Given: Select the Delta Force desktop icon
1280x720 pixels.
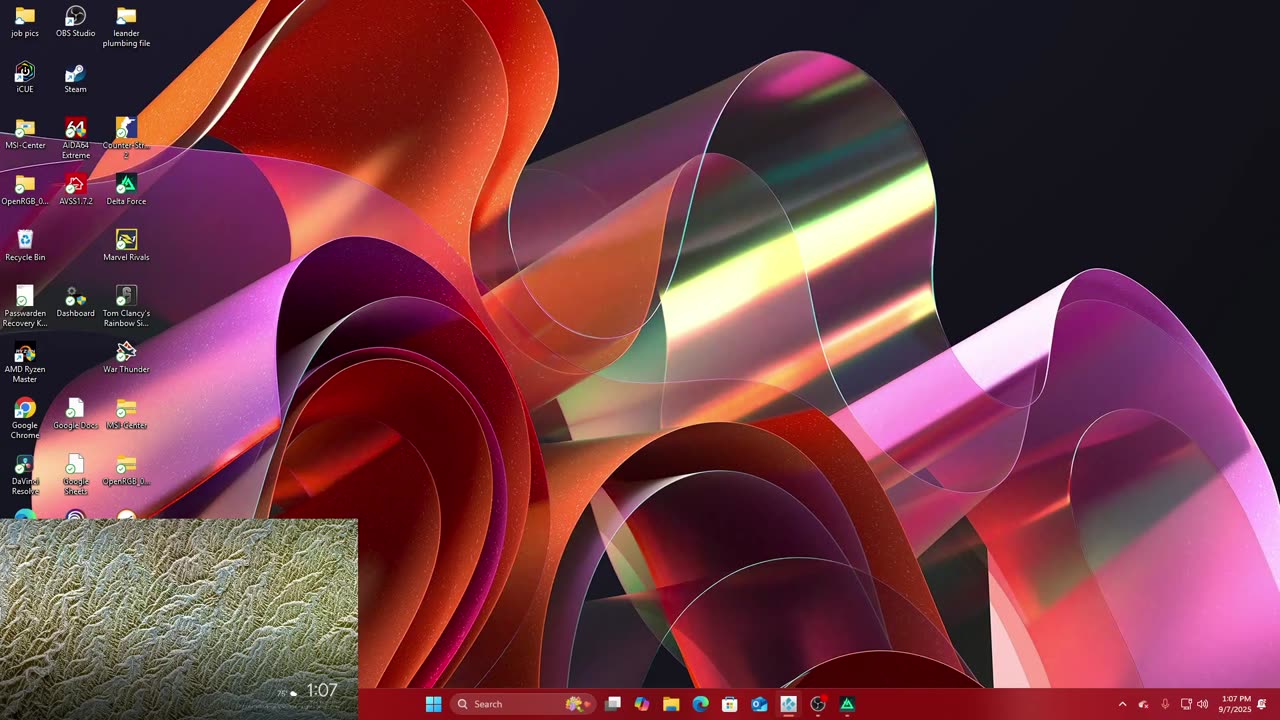Looking at the screenshot, I should tap(126, 190).
